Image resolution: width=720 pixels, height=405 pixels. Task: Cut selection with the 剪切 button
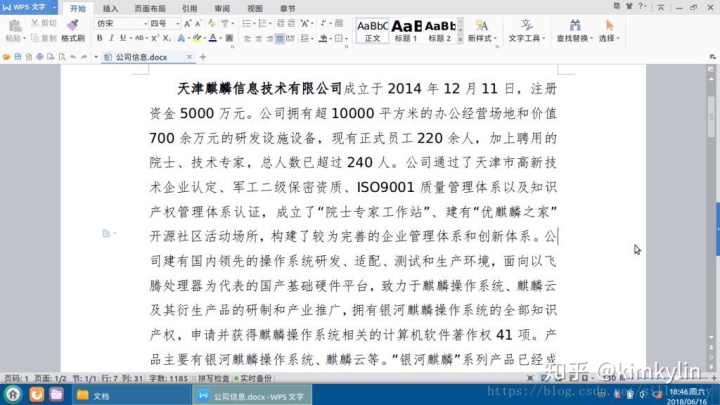(44, 23)
